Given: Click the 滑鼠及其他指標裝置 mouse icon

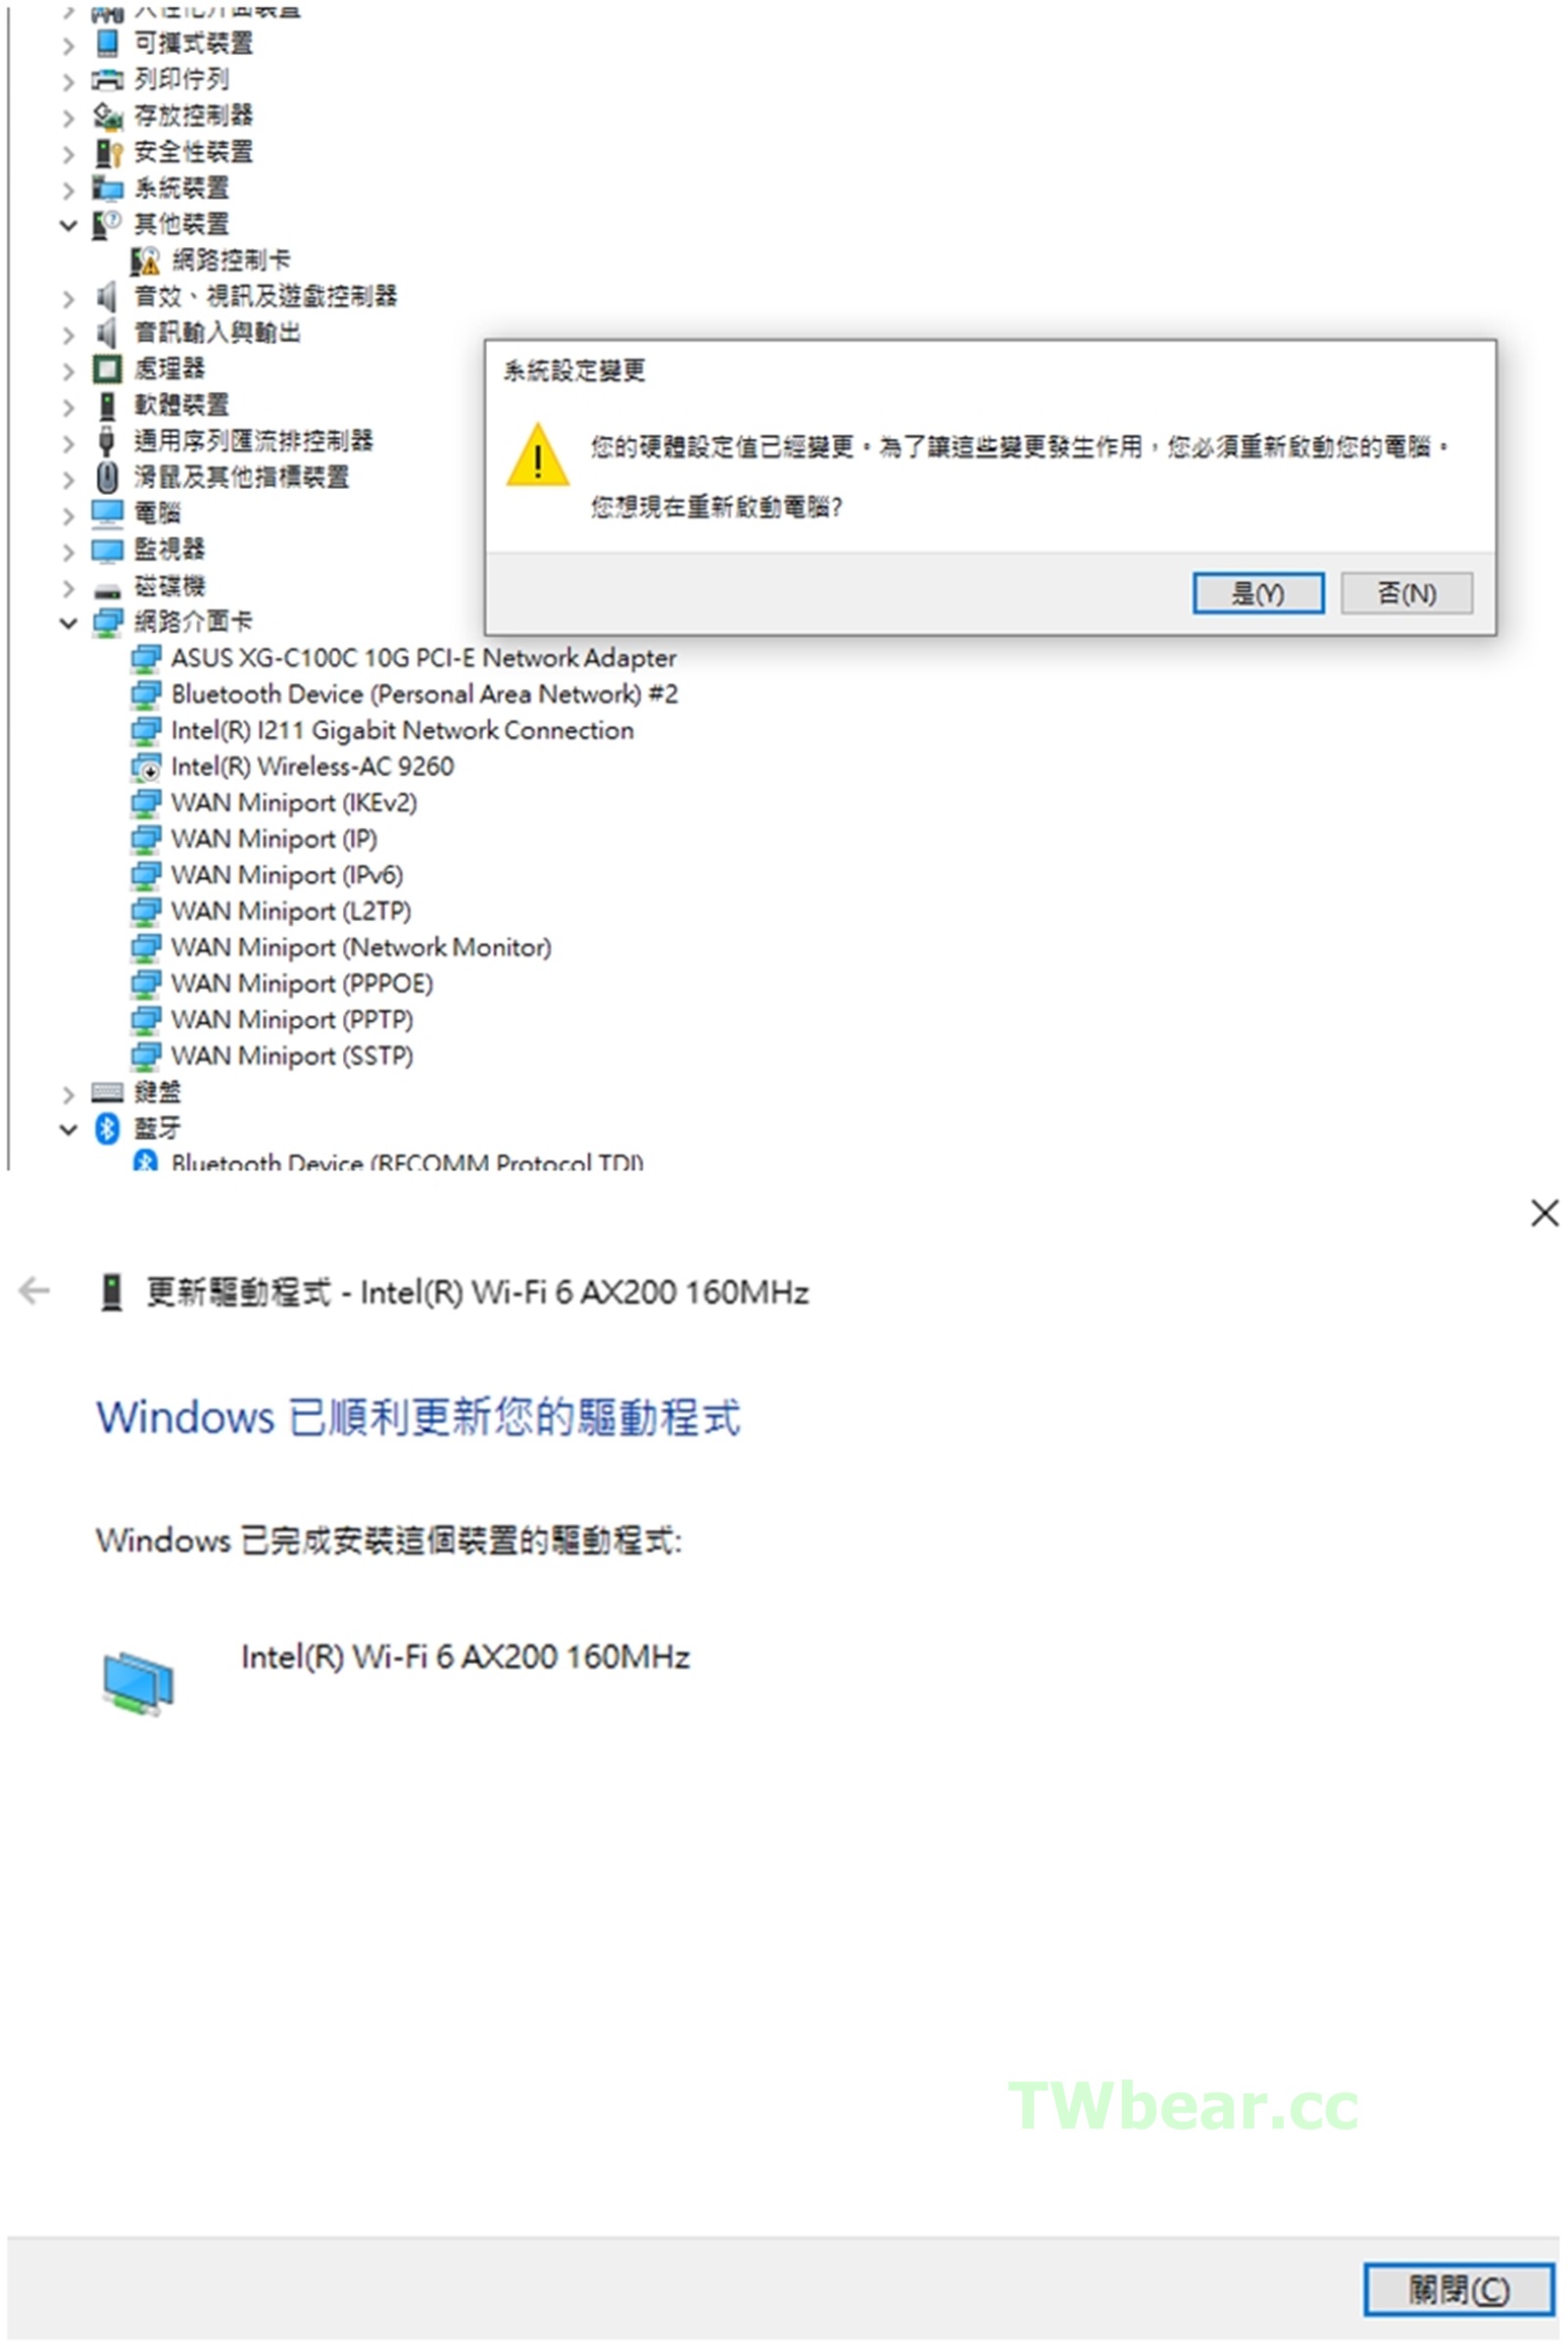Looking at the screenshot, I should [x=107, y=477].
